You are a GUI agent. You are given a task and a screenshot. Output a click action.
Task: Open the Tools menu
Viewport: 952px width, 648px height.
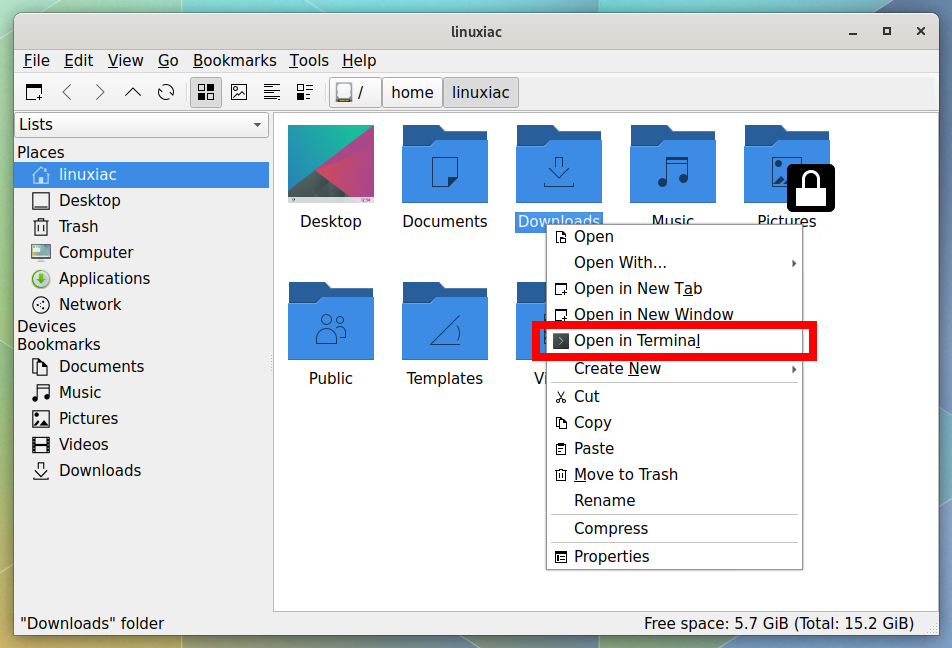pyautogui.click(x=308, y=61)
